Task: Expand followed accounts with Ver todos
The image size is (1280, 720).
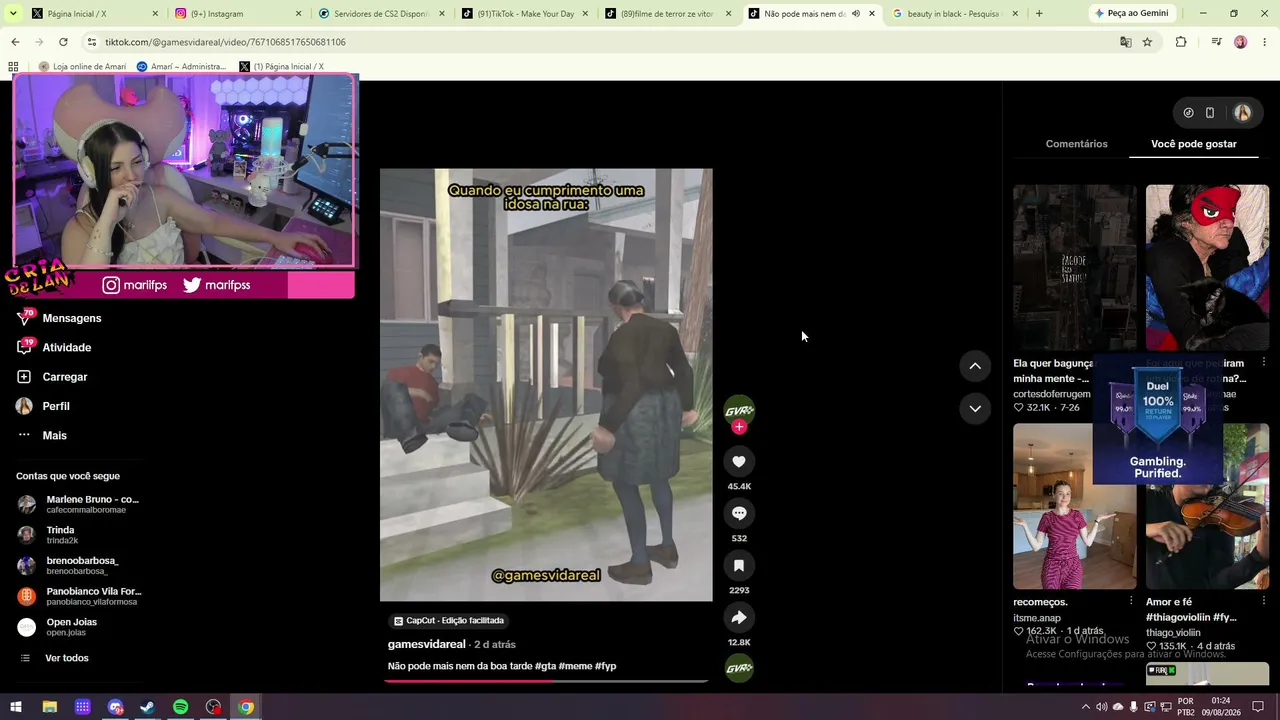Action: tap(66, 658)
